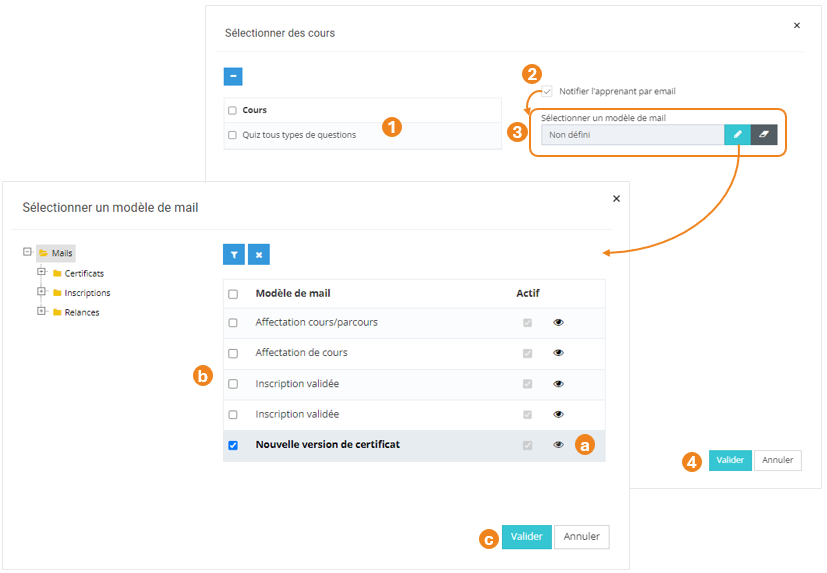Enable 'Notifier l'apprenant par email' checkbox
Viewport: 827px width, 573px height.
click(x=547, y=91)
